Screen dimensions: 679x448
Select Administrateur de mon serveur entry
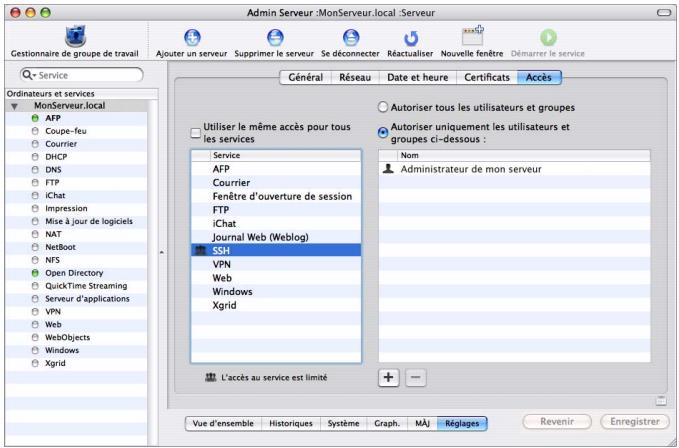514,169
